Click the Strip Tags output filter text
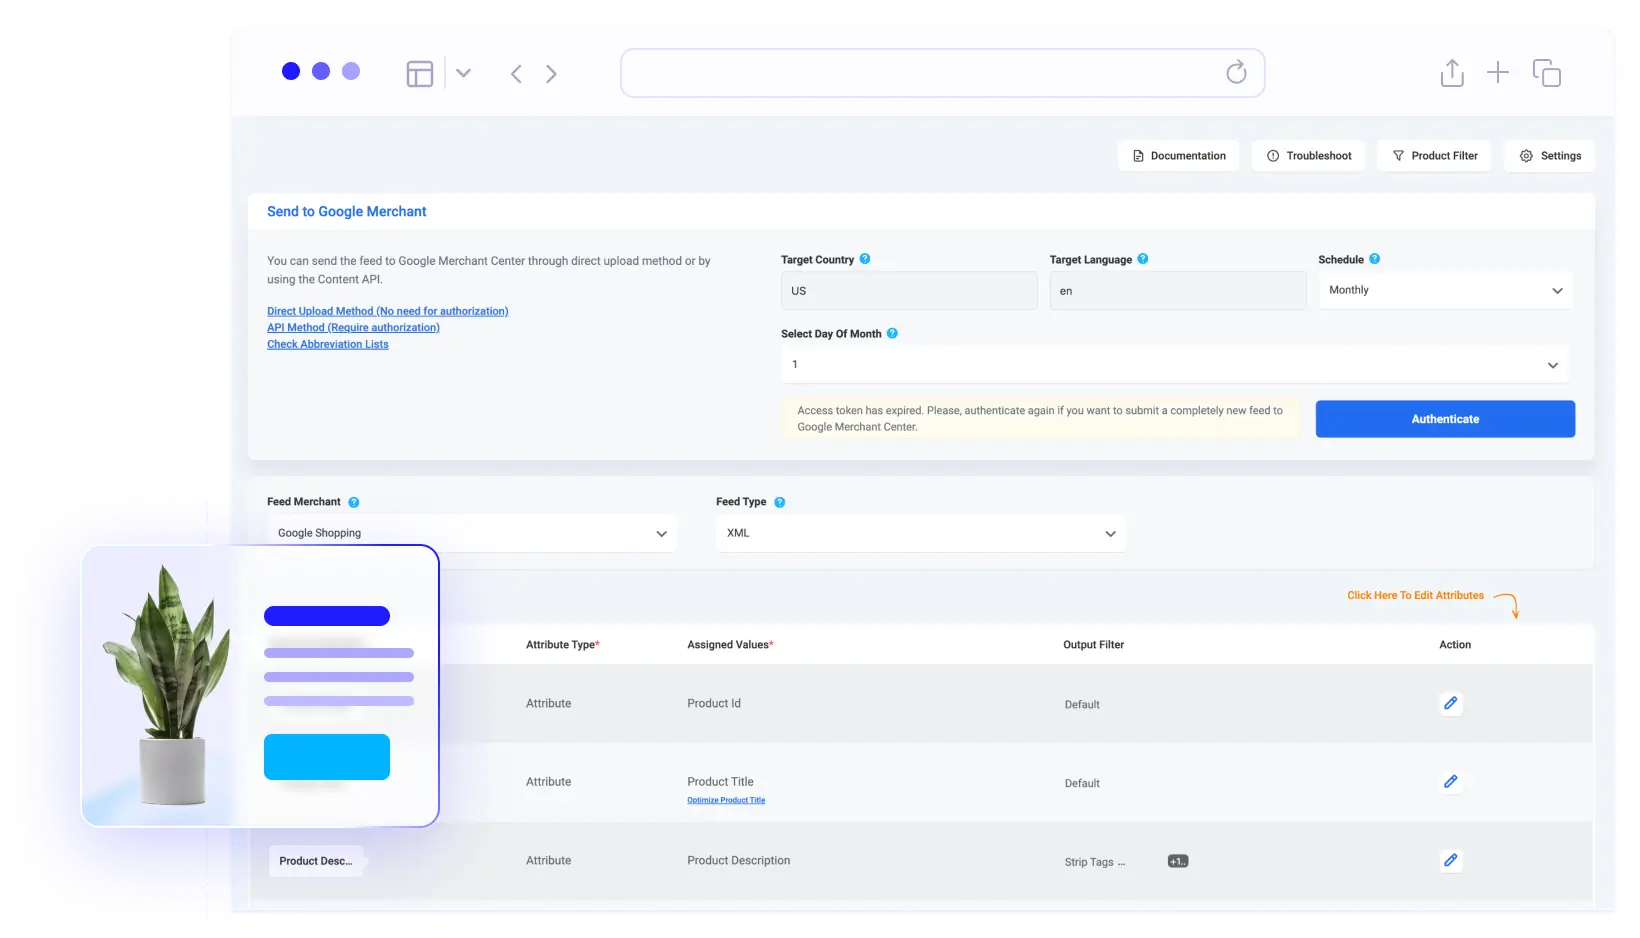The width and height of the screenshot is (1640, 938). [x=1095, y=862]
